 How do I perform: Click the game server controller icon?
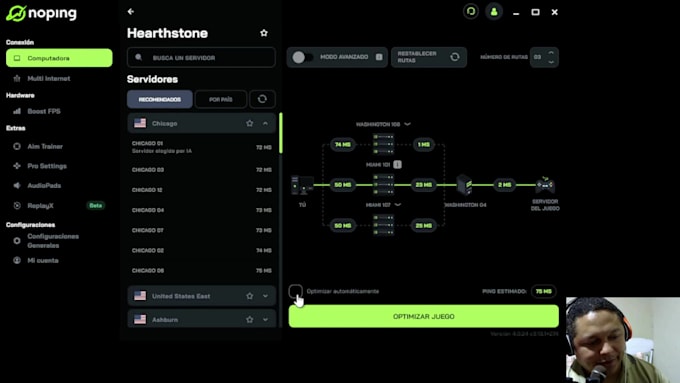pyautogui.click(x=545, y=185)
